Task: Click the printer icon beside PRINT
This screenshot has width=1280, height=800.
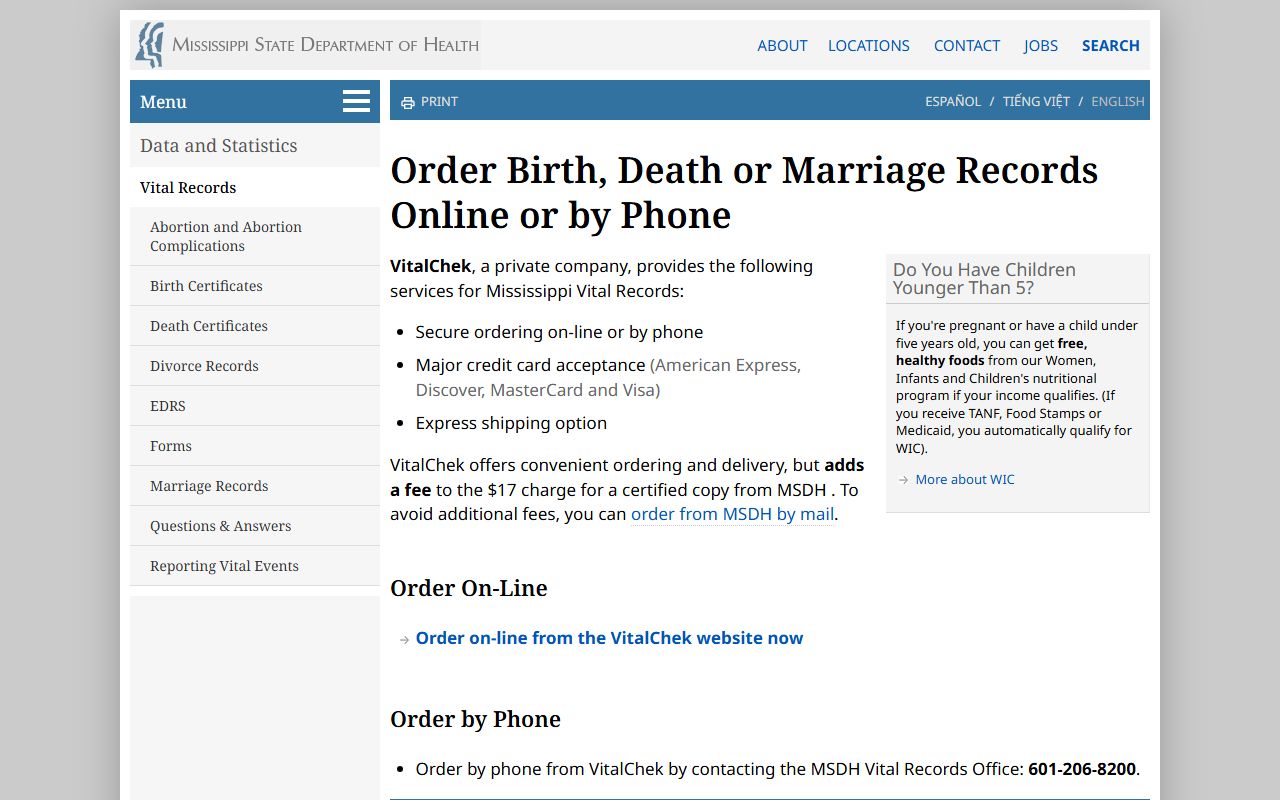Action: tap(407, 102)
